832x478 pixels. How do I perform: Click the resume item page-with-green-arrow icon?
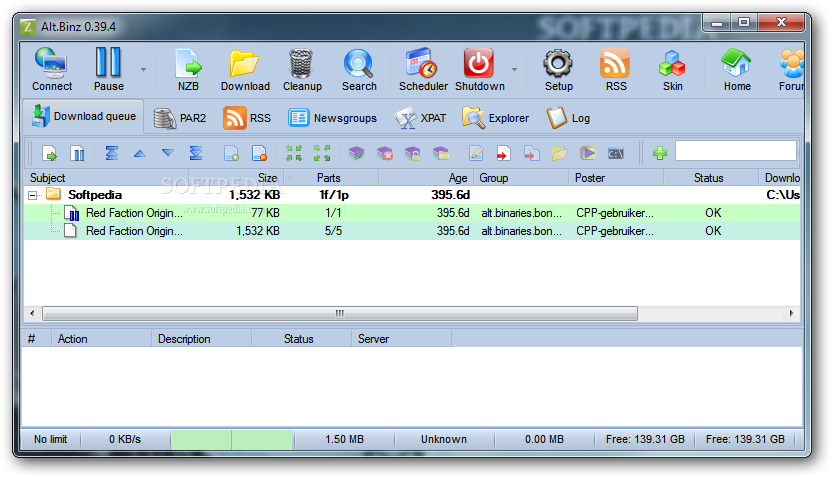click(x=49, y=153)
